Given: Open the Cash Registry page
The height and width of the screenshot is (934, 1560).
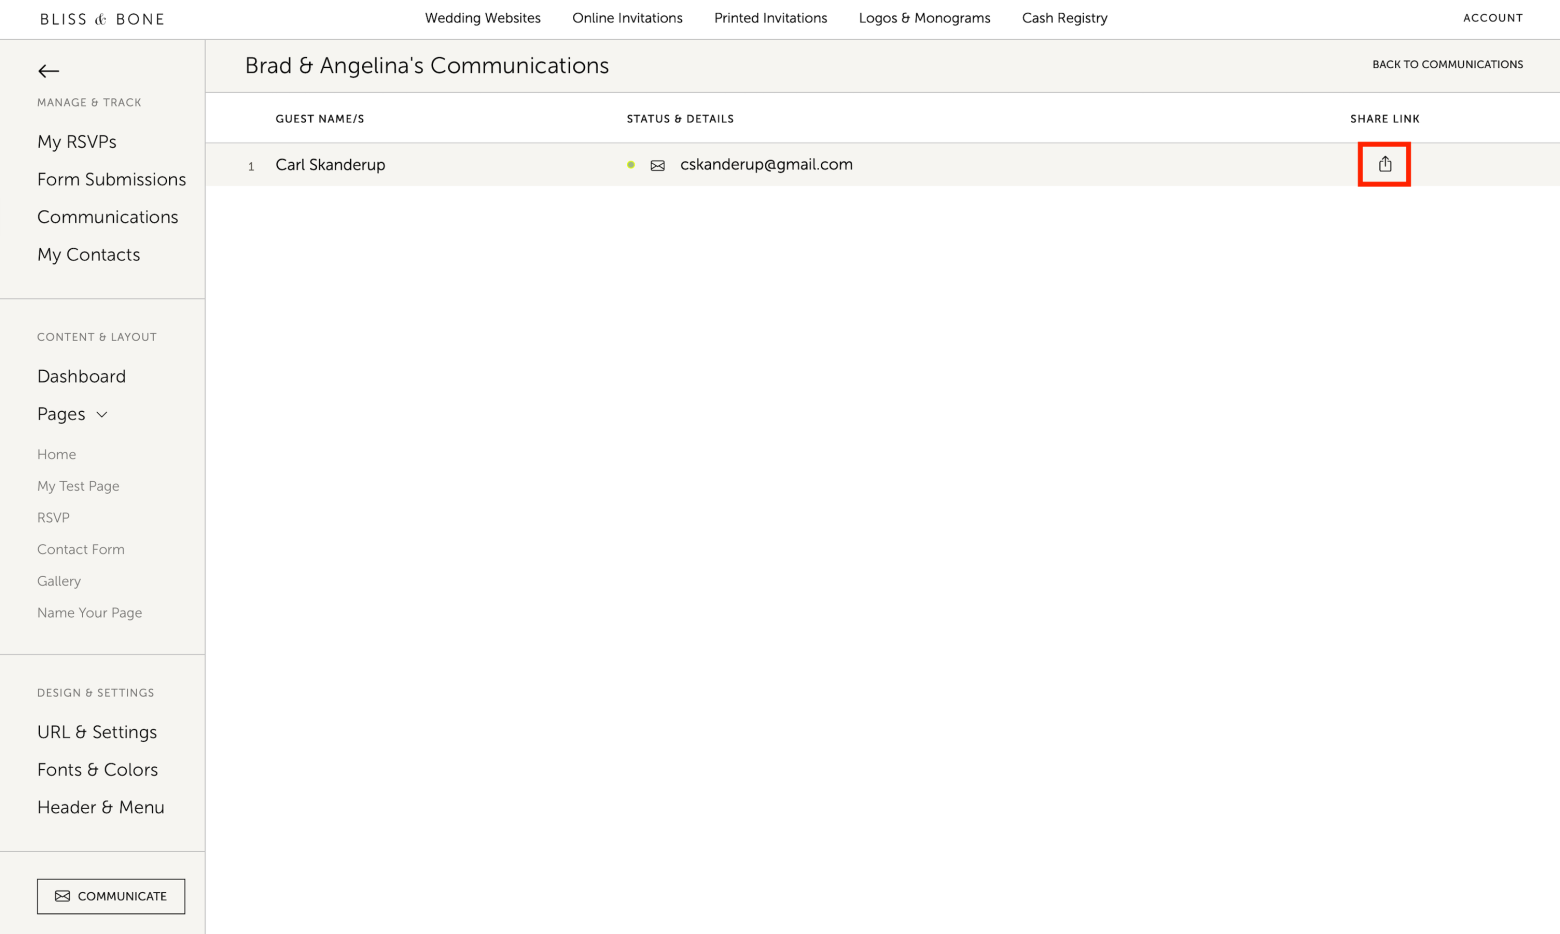Looking at the screenshot, I should [x=1064, y=18].
